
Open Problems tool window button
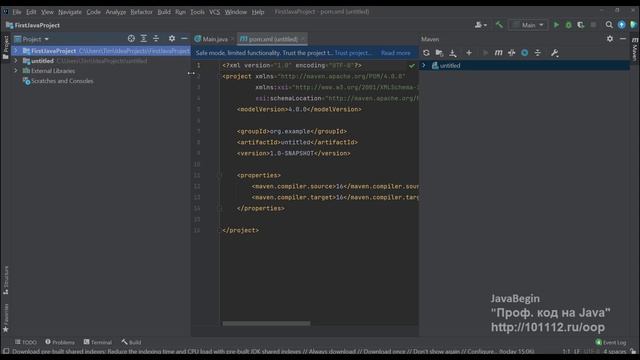[x=60, y=342]
